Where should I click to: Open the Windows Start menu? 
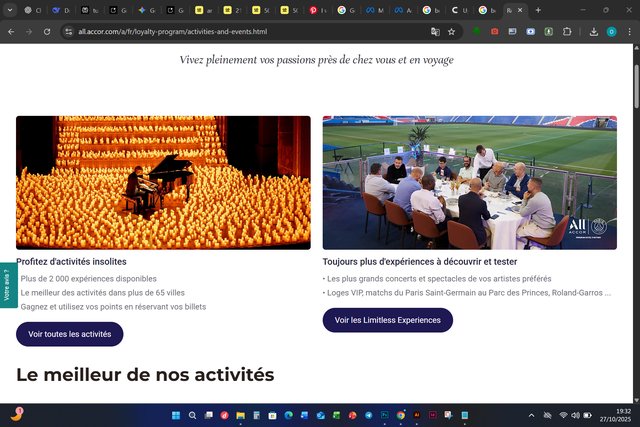pos(176,415)
